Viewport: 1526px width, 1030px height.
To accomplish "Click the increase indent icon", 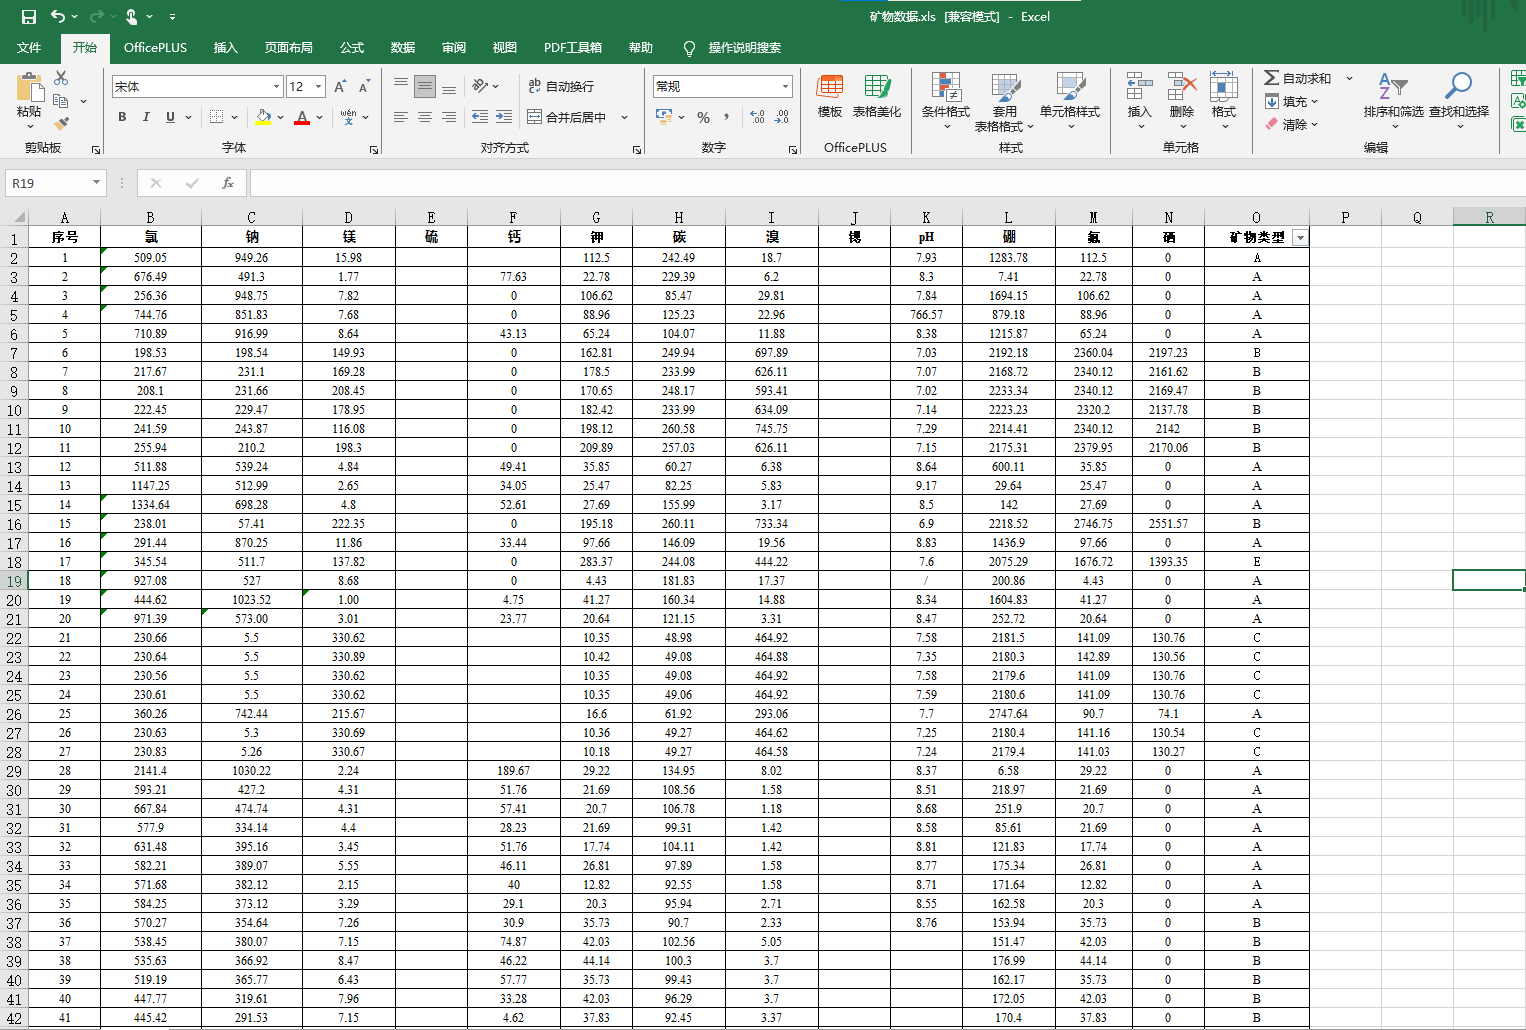I will tap(504, 117).
